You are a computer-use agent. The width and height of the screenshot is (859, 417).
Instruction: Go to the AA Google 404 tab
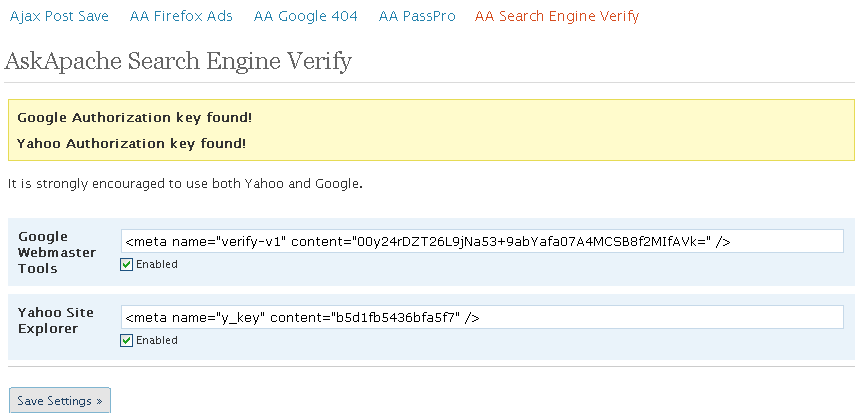click(305, 16)
